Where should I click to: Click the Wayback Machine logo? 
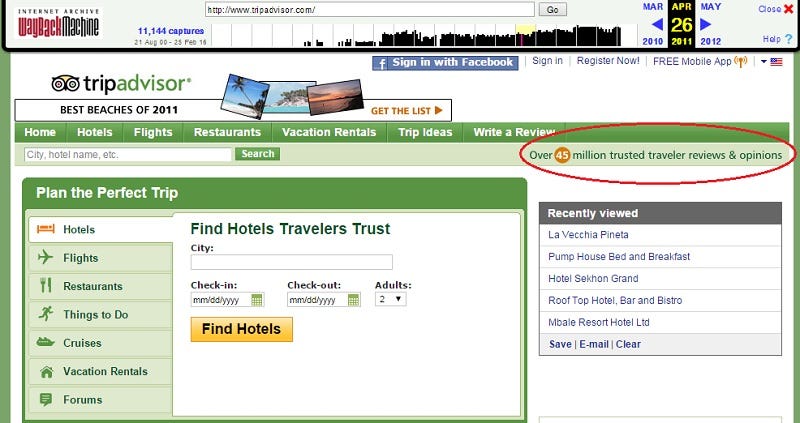click(58, 23)
